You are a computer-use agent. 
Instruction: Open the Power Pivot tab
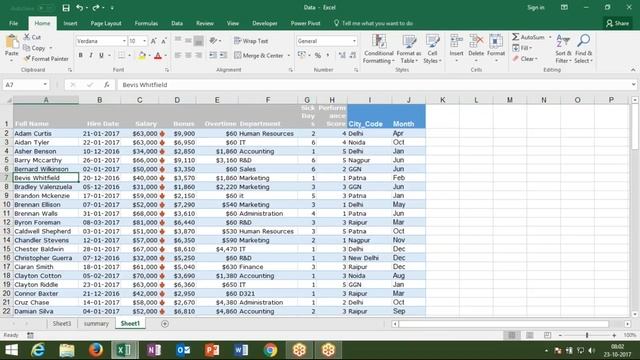pyautogui.click(x=305, y=23)
